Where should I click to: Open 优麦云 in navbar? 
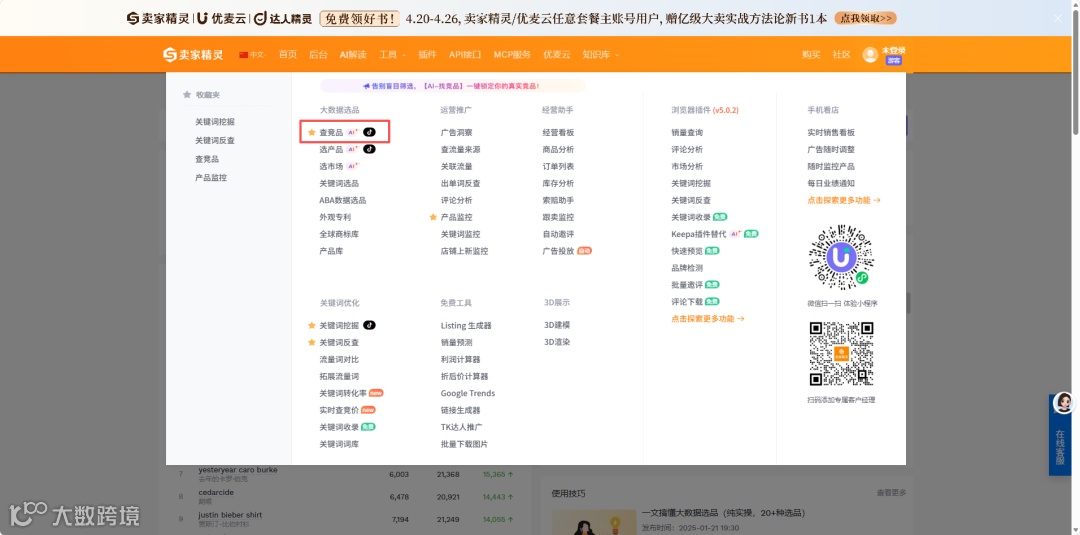[x=557, y=54]
